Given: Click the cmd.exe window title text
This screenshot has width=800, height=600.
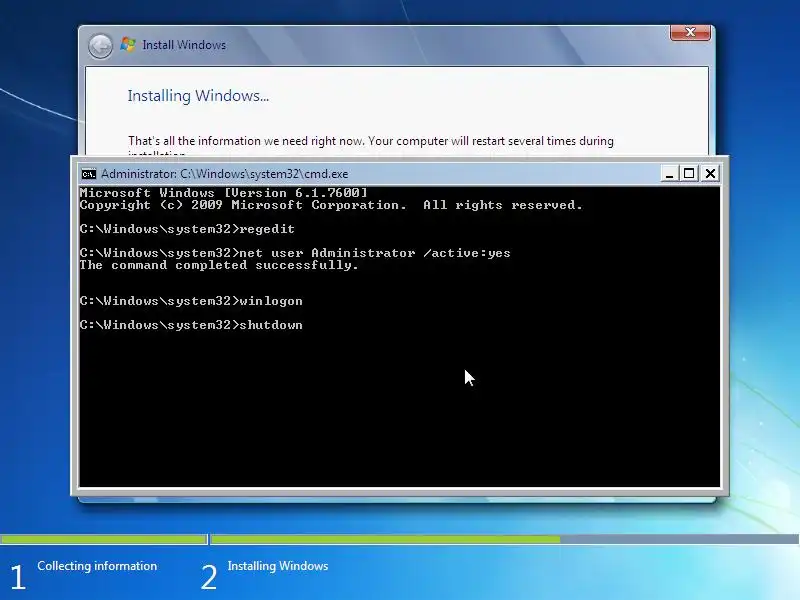Looking at the screenshot, I should point(224,174).
